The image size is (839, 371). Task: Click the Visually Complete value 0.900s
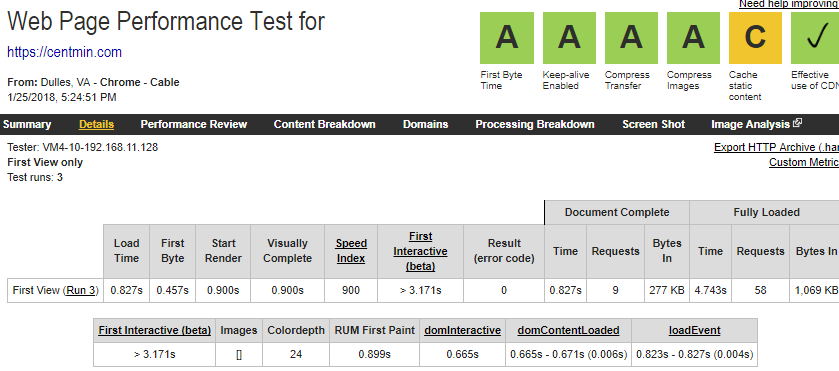pos(287,291)
